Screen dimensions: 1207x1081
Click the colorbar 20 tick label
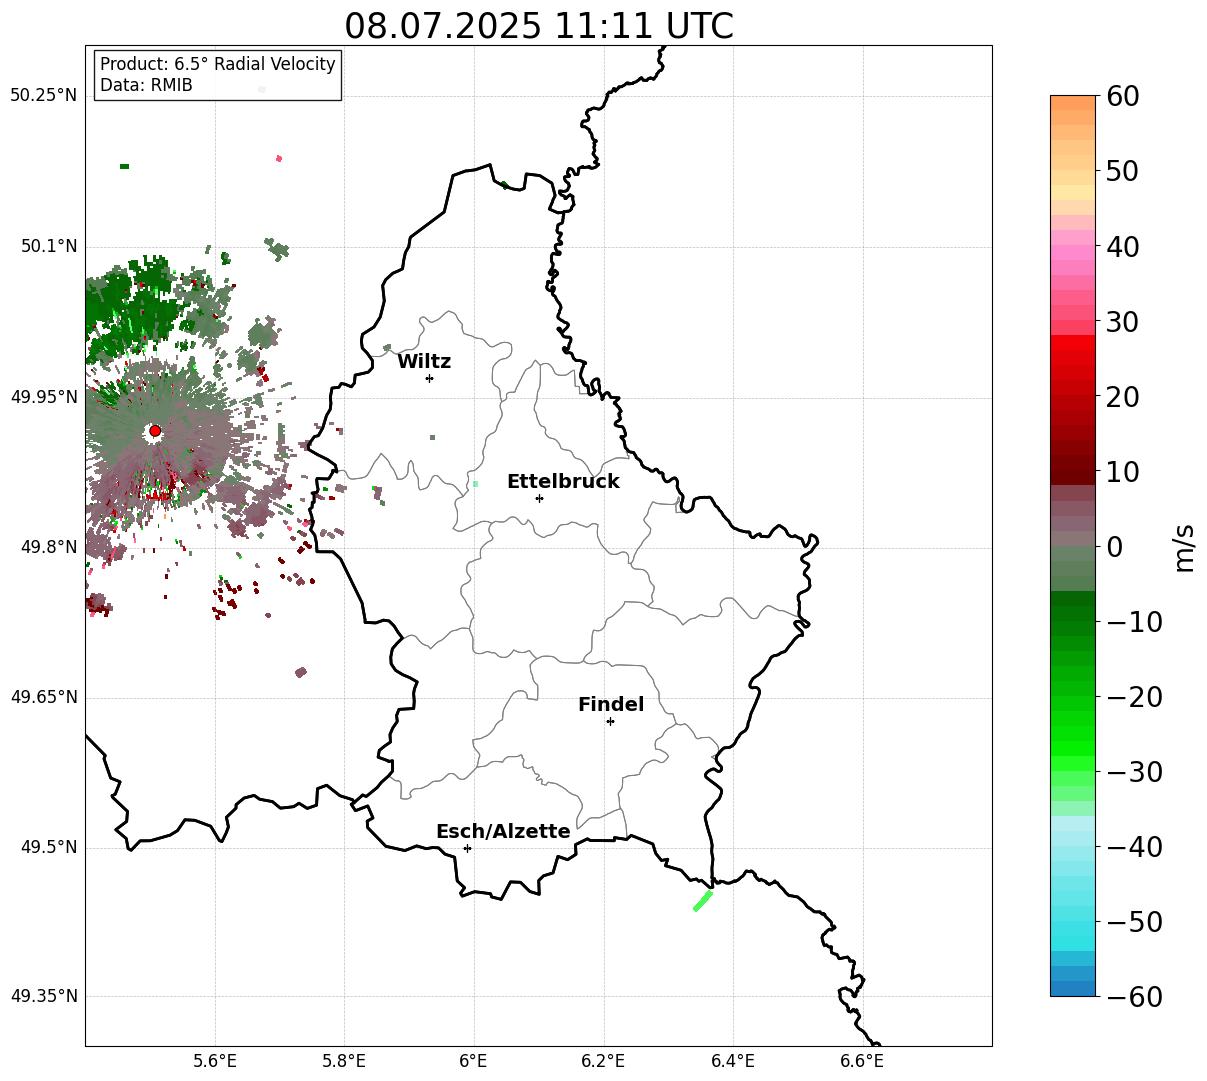click(1122, 397)
